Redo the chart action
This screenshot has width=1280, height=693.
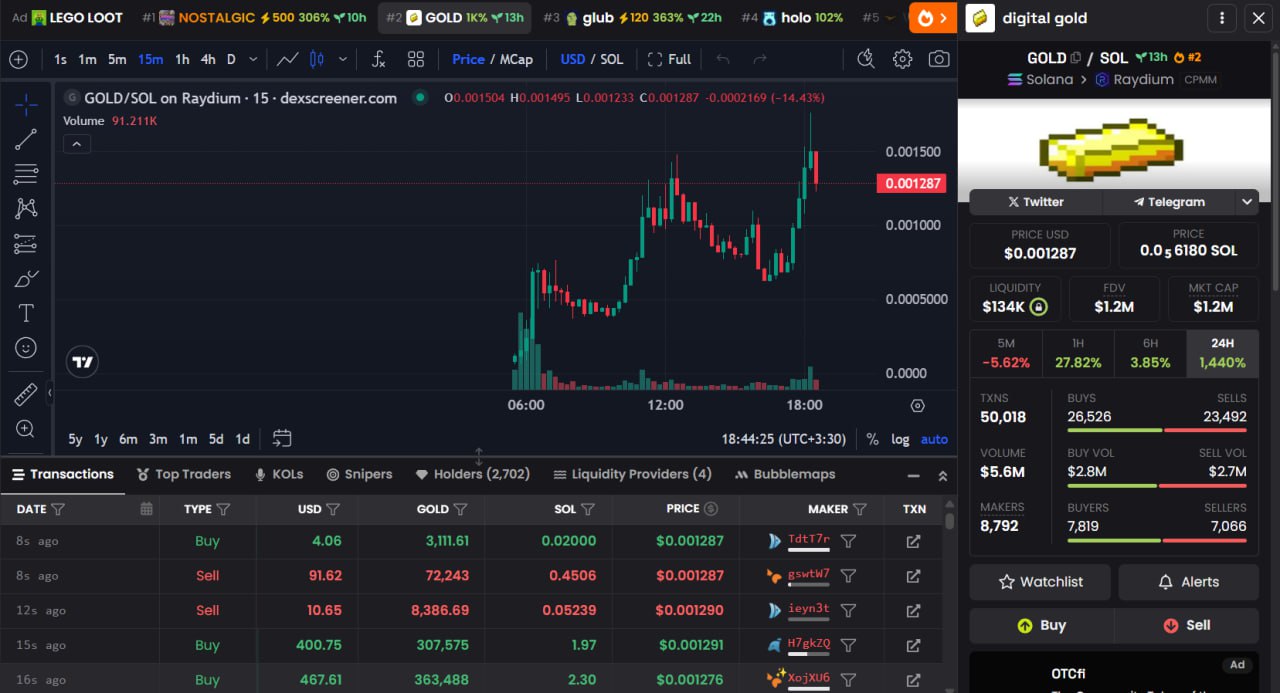[759, 59]
